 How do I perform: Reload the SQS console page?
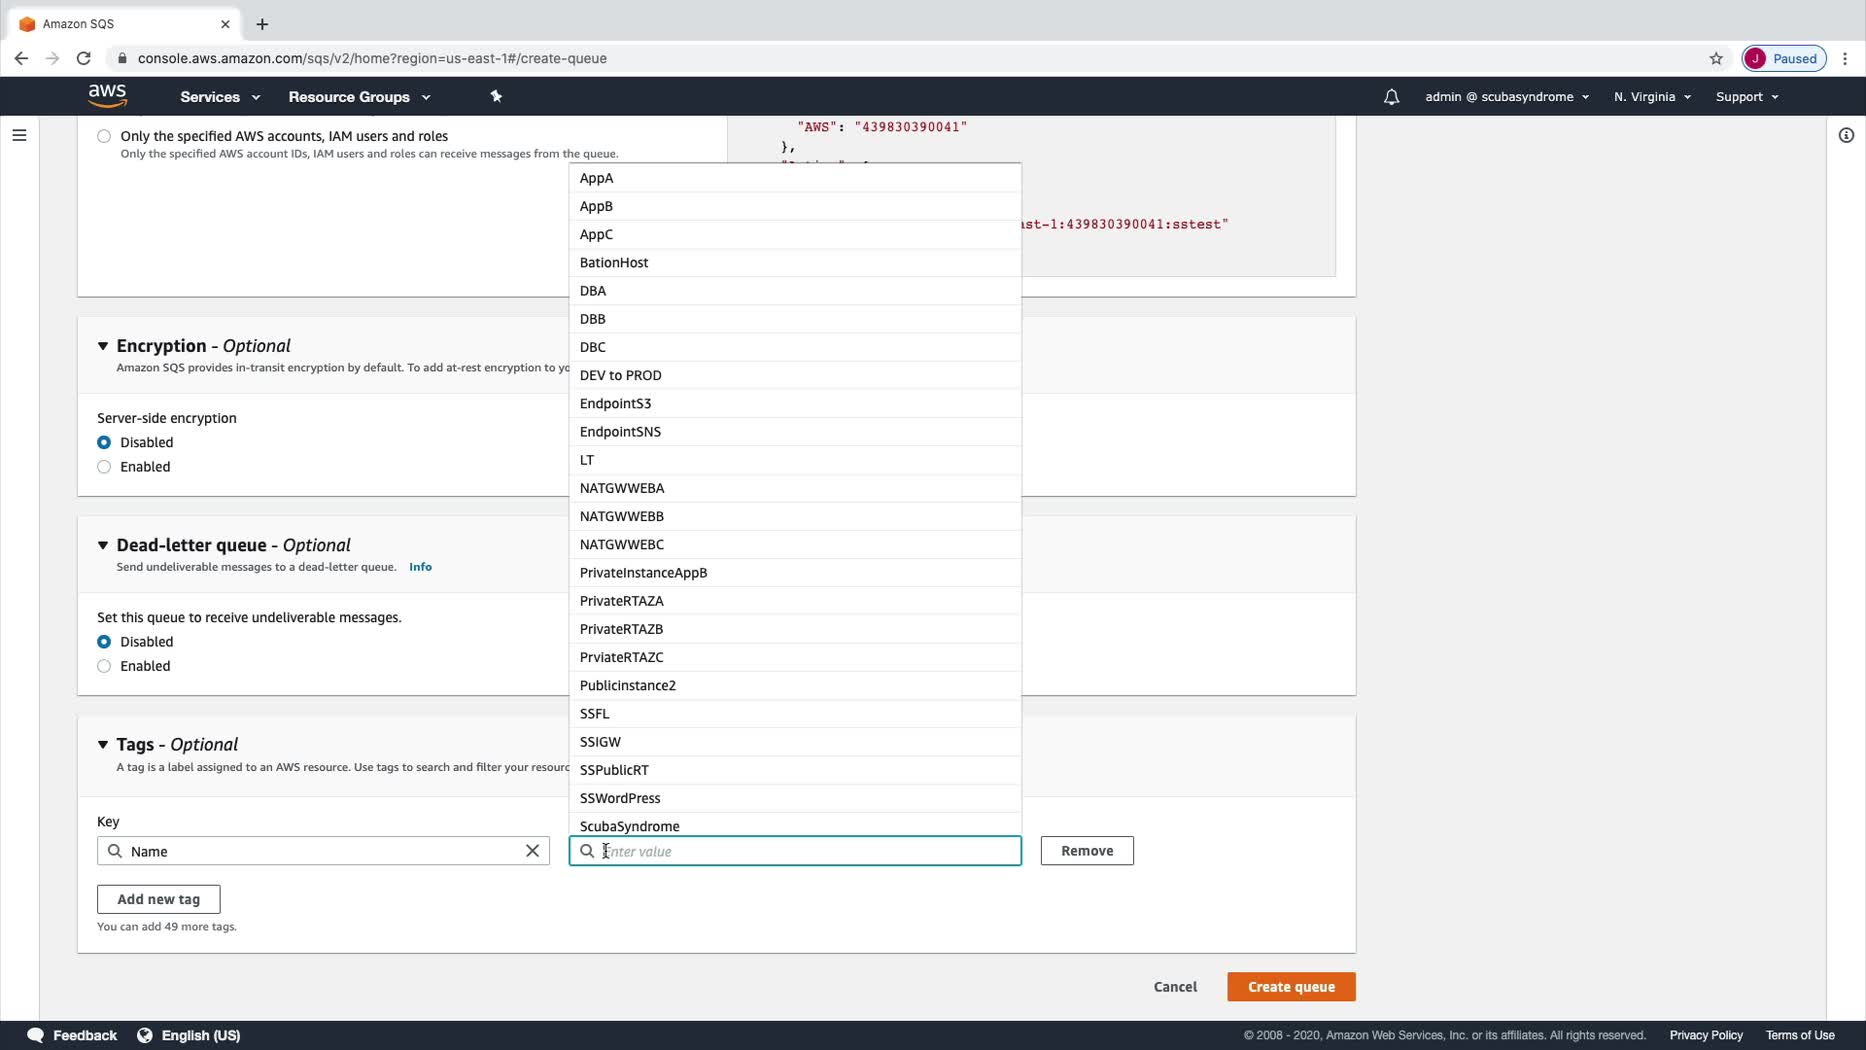pos(84,58)
